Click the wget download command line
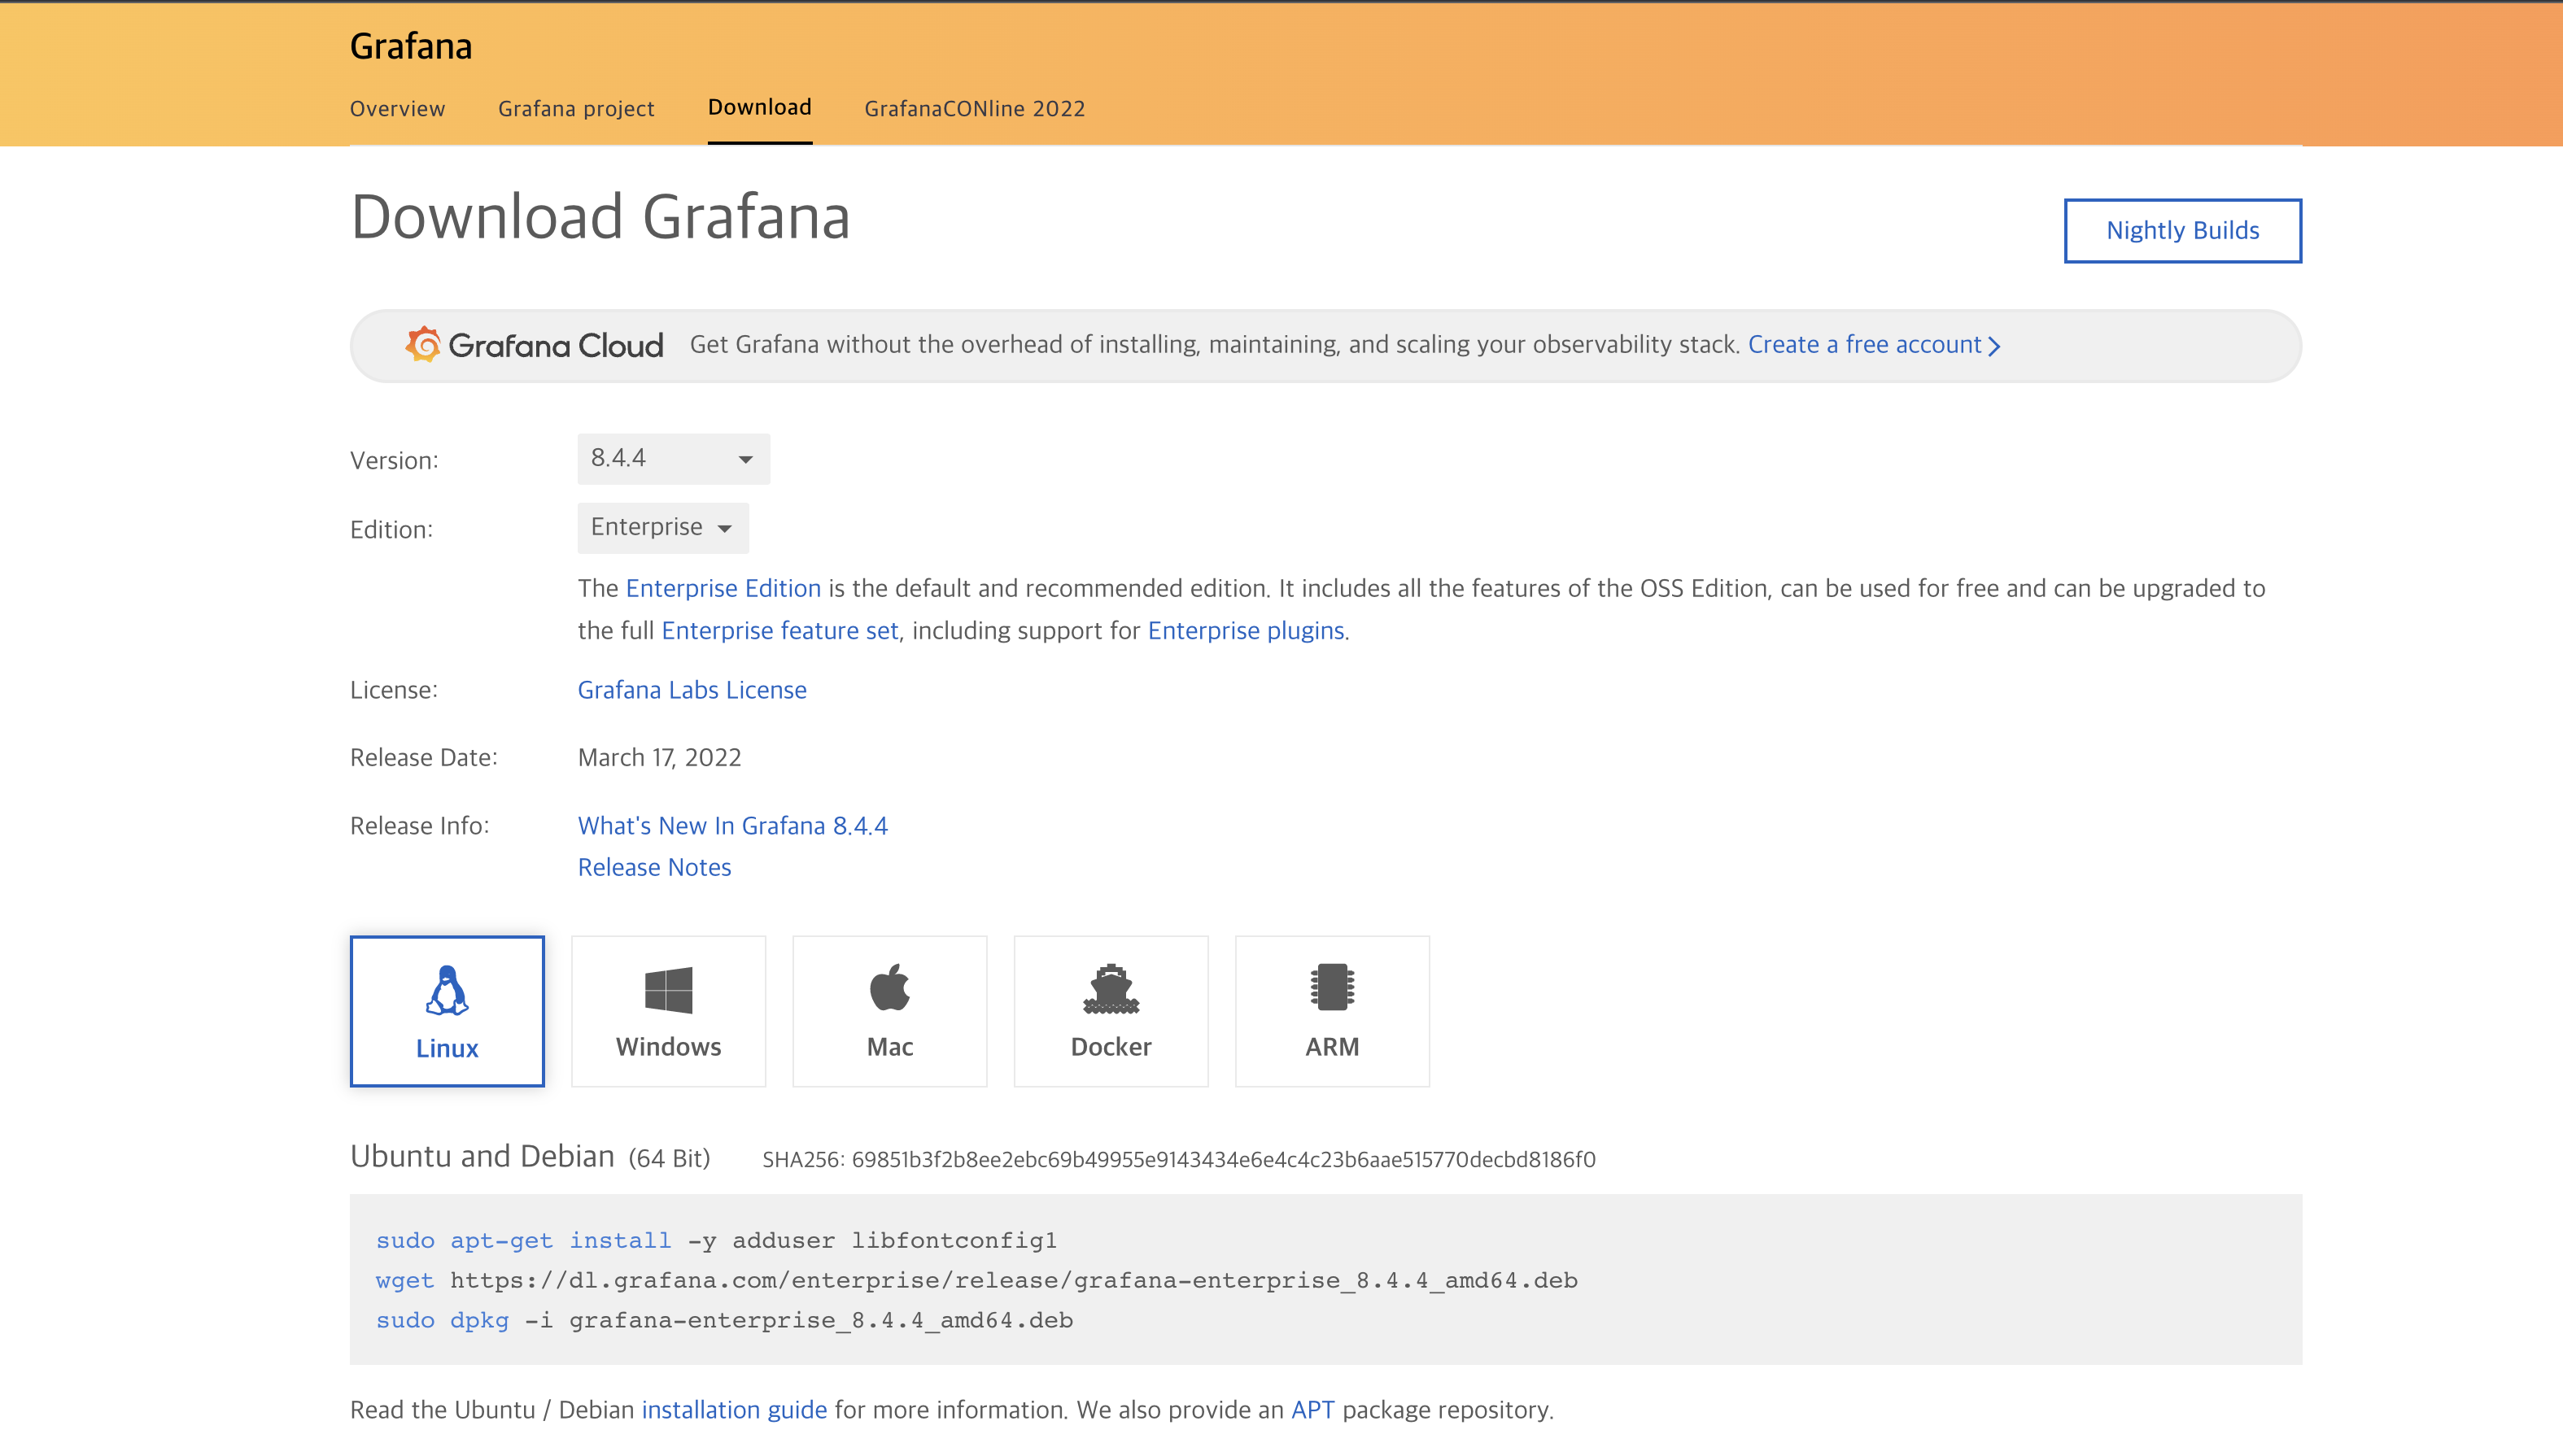Viewport: 2563px width, 1456px height. tap(977, 1280)
